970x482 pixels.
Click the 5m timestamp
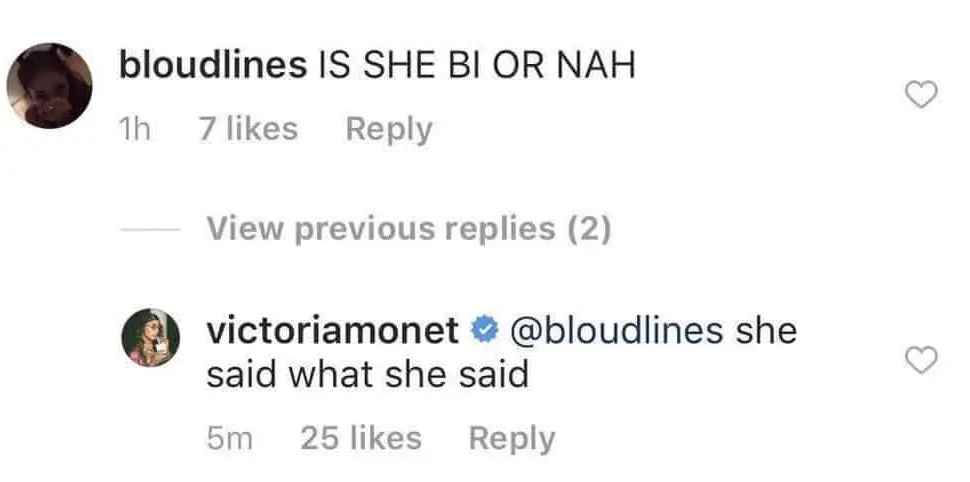point(230,439)
